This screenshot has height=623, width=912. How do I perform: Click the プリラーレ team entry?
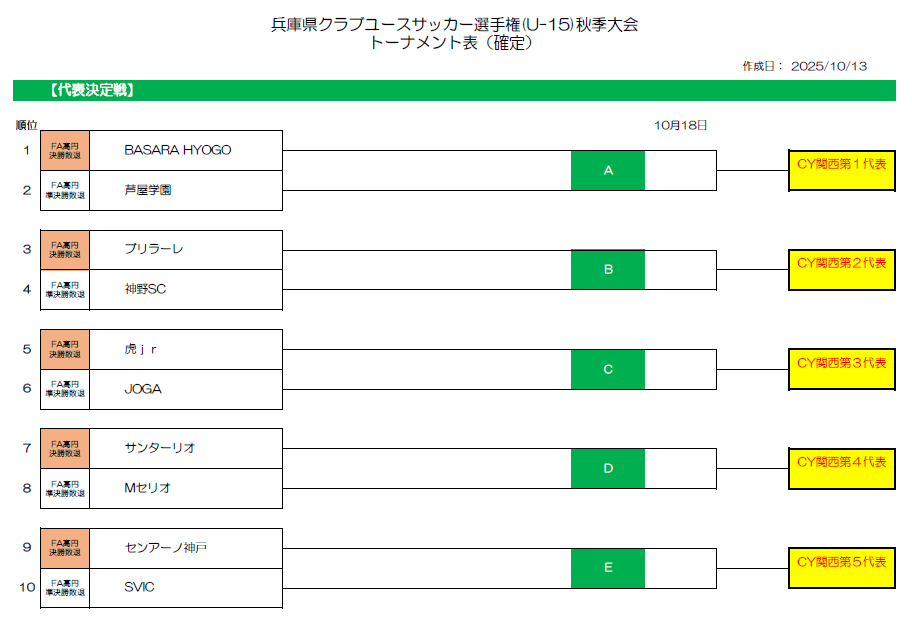185,249
